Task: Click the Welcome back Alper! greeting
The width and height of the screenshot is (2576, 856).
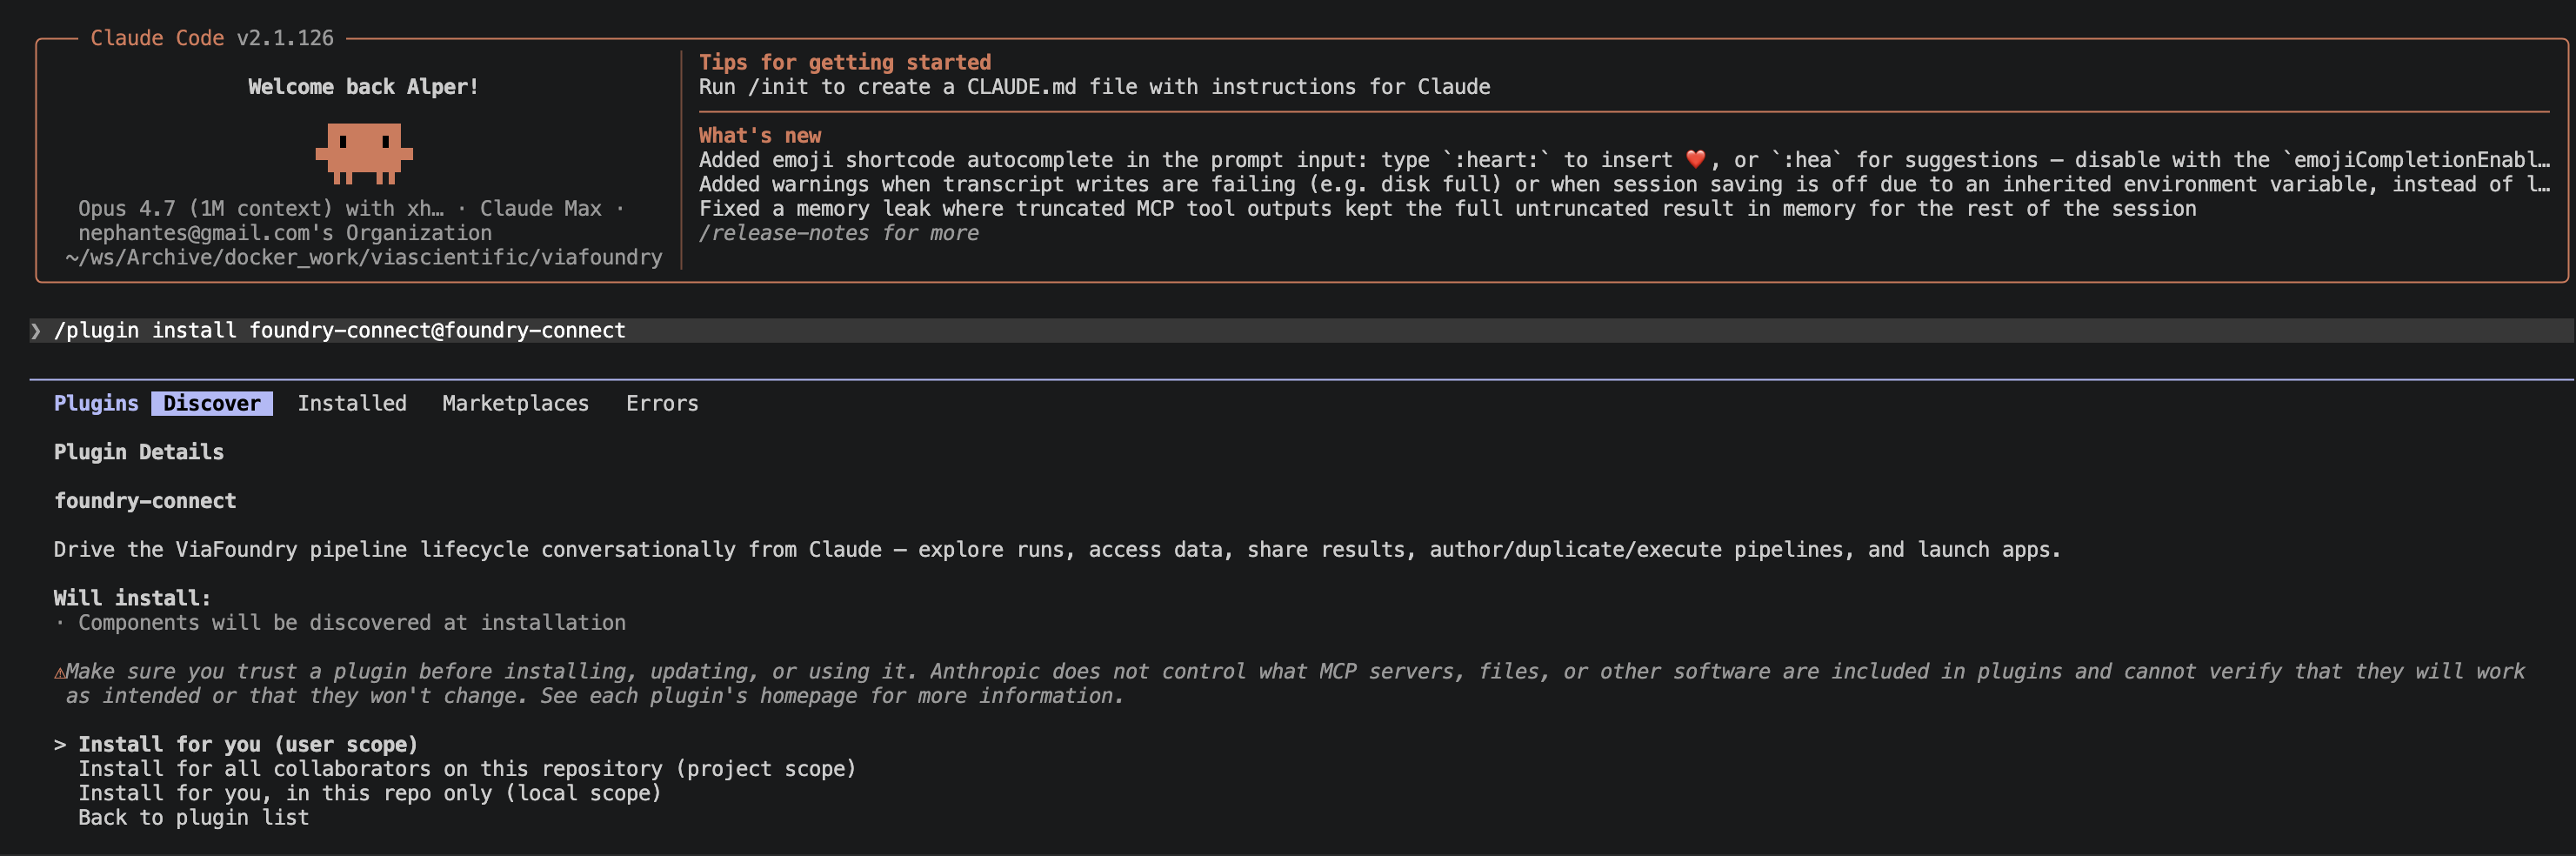Action: click(x=364, y=87)
